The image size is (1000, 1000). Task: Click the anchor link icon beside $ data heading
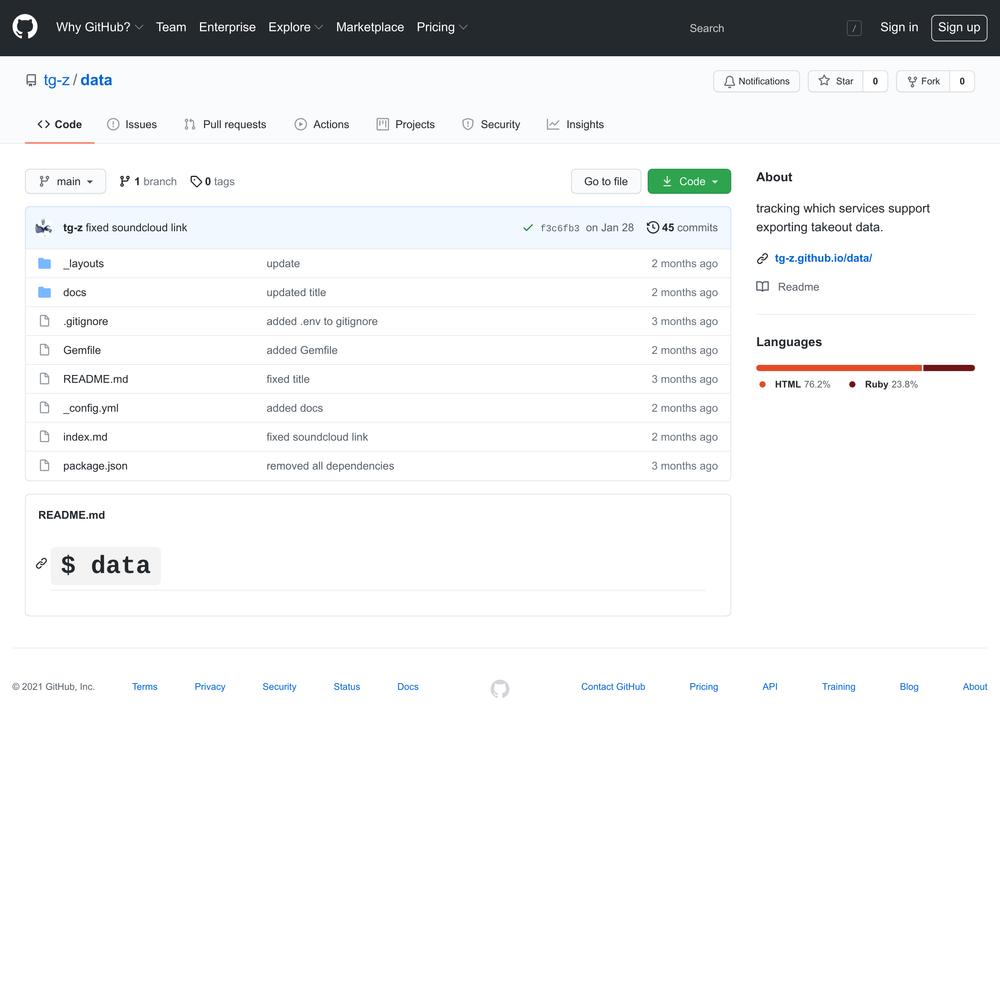coord(41,563)
